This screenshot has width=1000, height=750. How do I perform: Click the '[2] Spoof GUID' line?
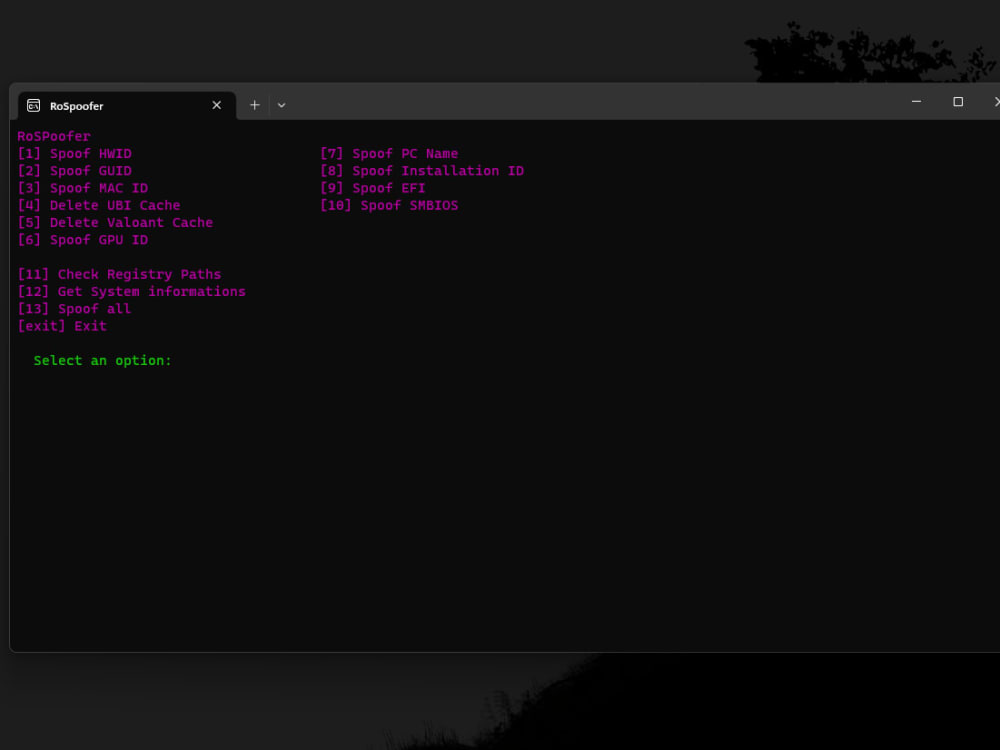click(x=75, y=171)
